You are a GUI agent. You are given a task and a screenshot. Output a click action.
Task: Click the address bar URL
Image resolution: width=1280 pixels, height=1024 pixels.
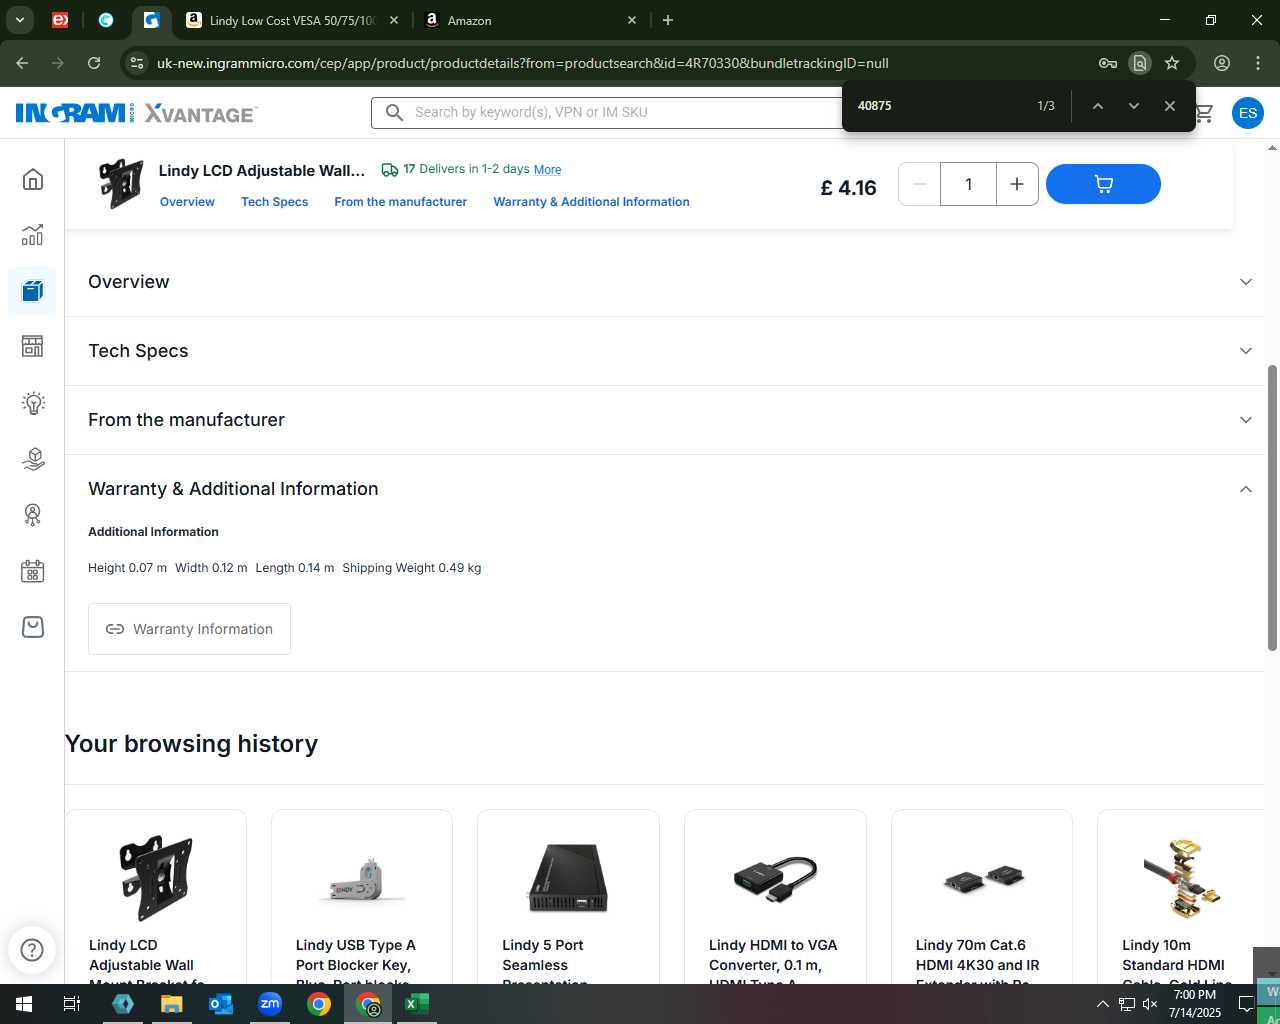[x=523, y=63]
